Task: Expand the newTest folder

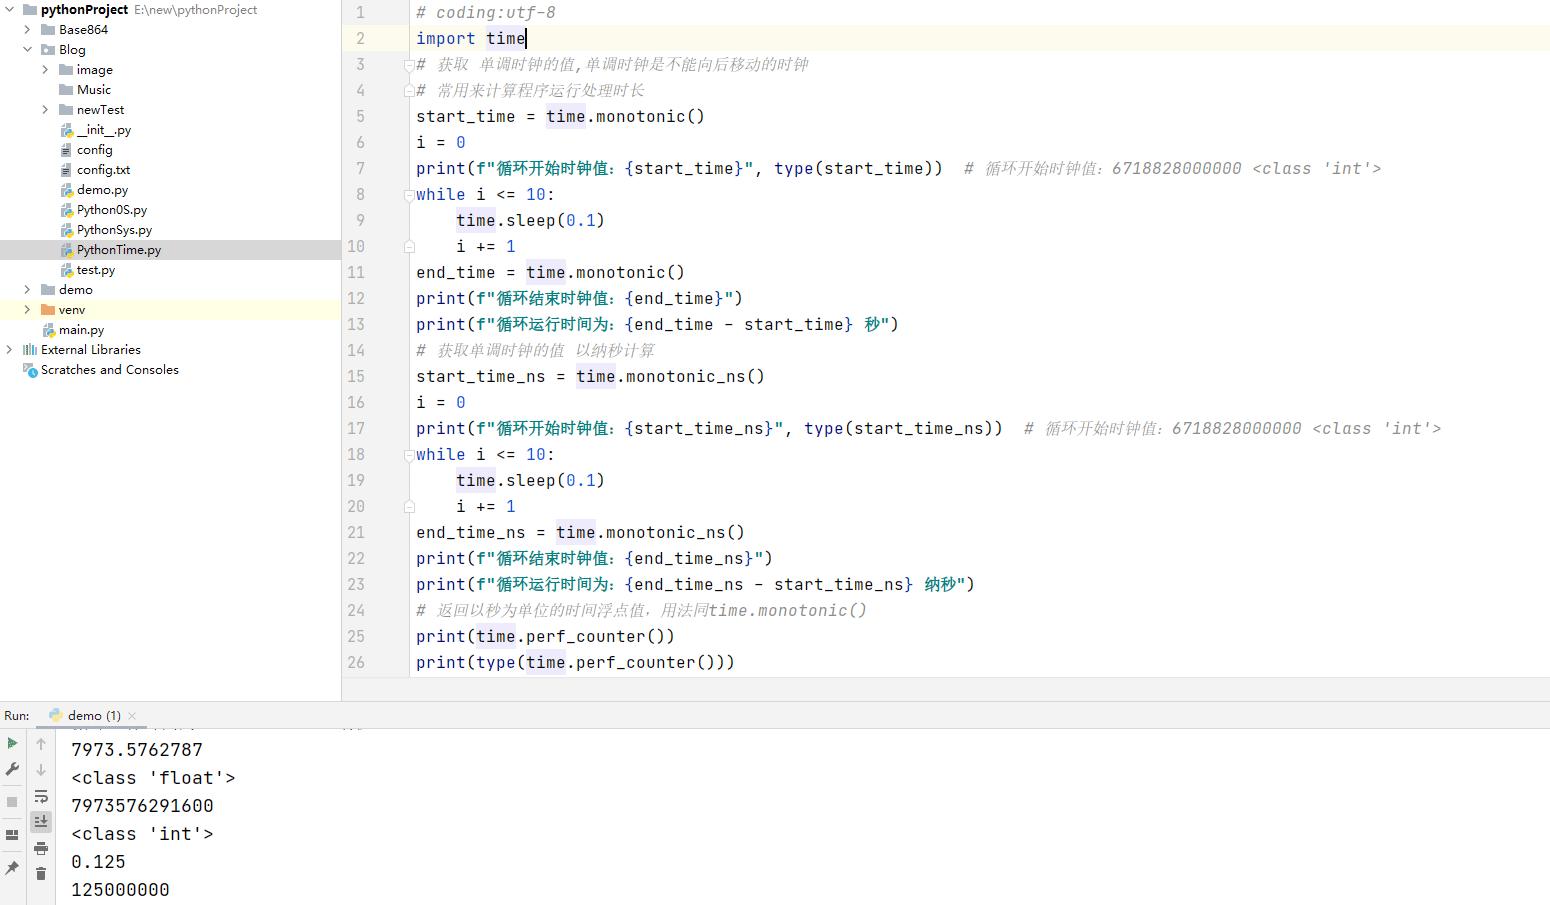Action: coord(45,110)
